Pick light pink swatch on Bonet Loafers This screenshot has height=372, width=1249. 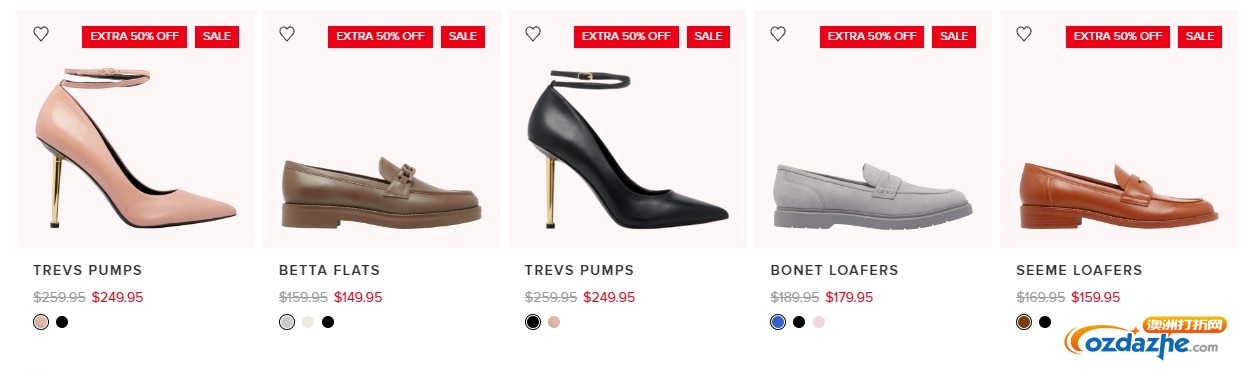pos(819,322)
